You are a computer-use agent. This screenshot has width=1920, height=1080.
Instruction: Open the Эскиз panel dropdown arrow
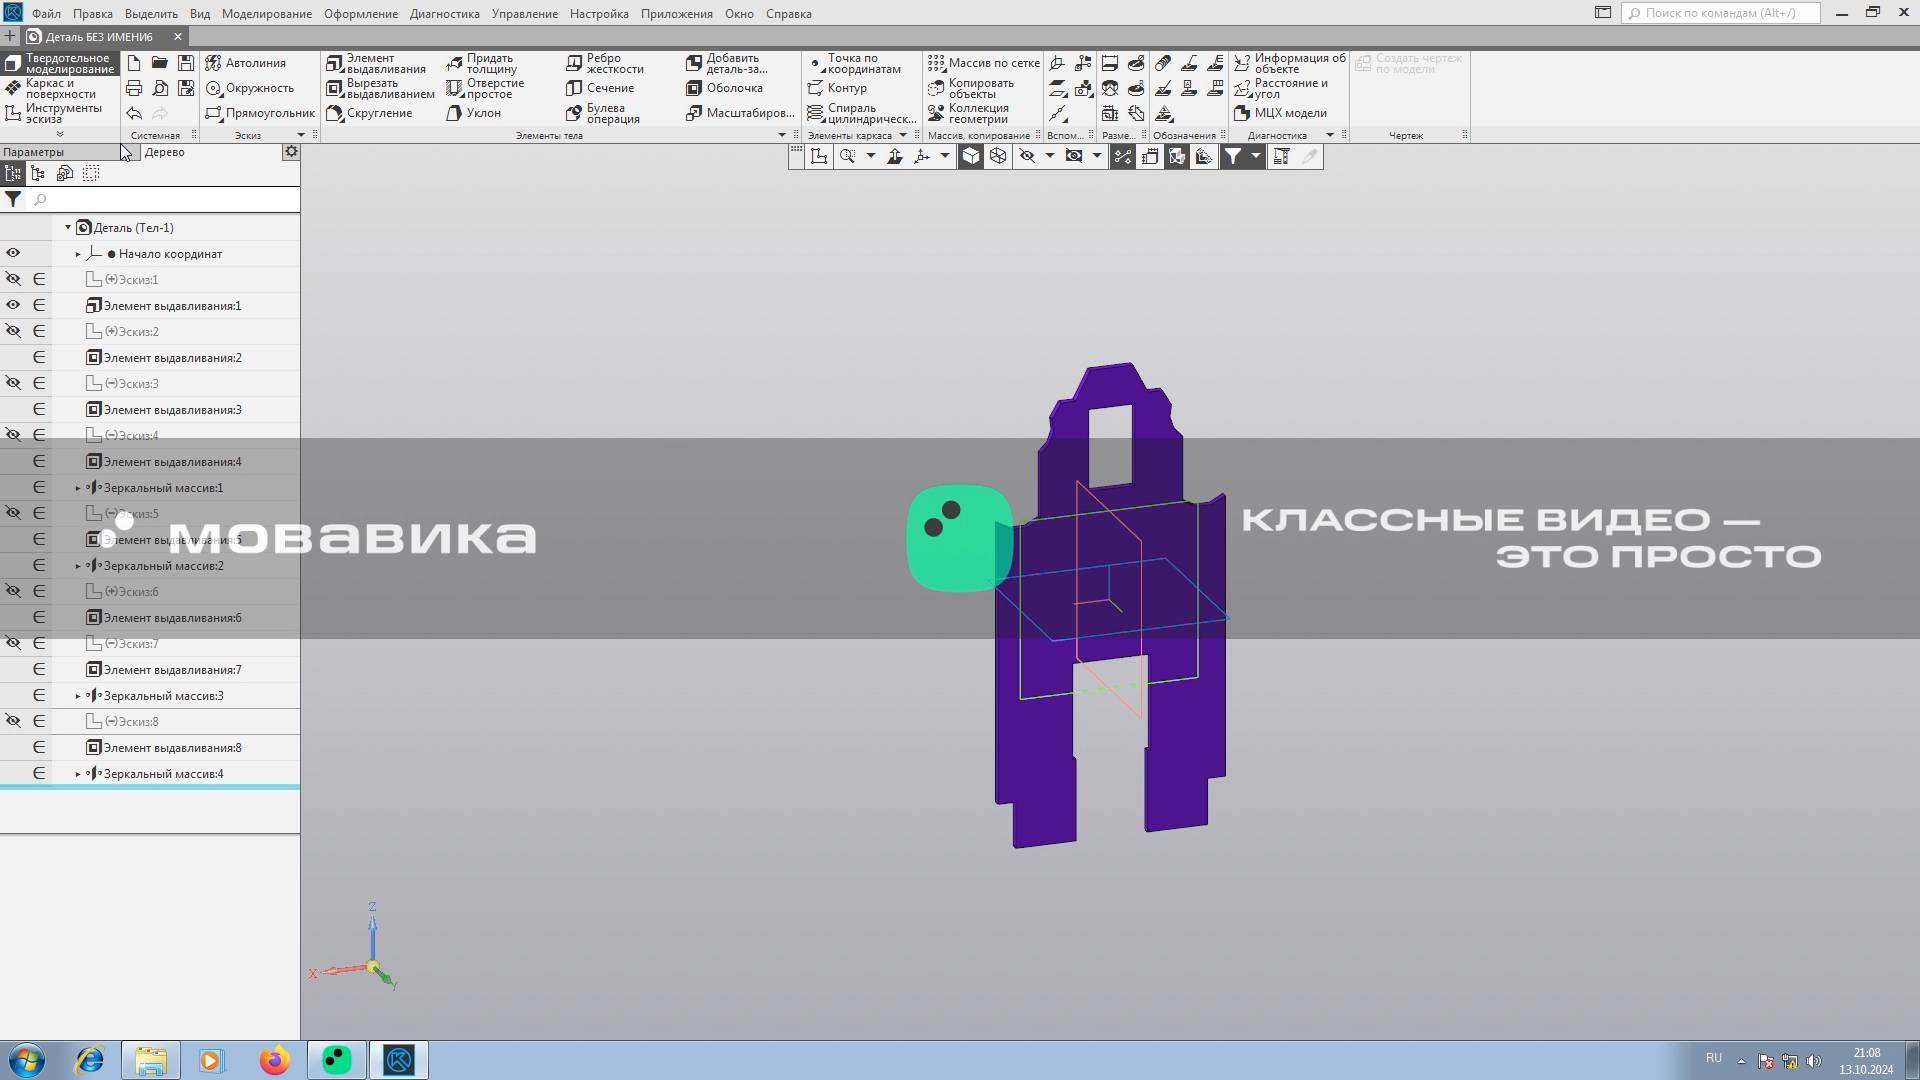[x=300, y=135]
